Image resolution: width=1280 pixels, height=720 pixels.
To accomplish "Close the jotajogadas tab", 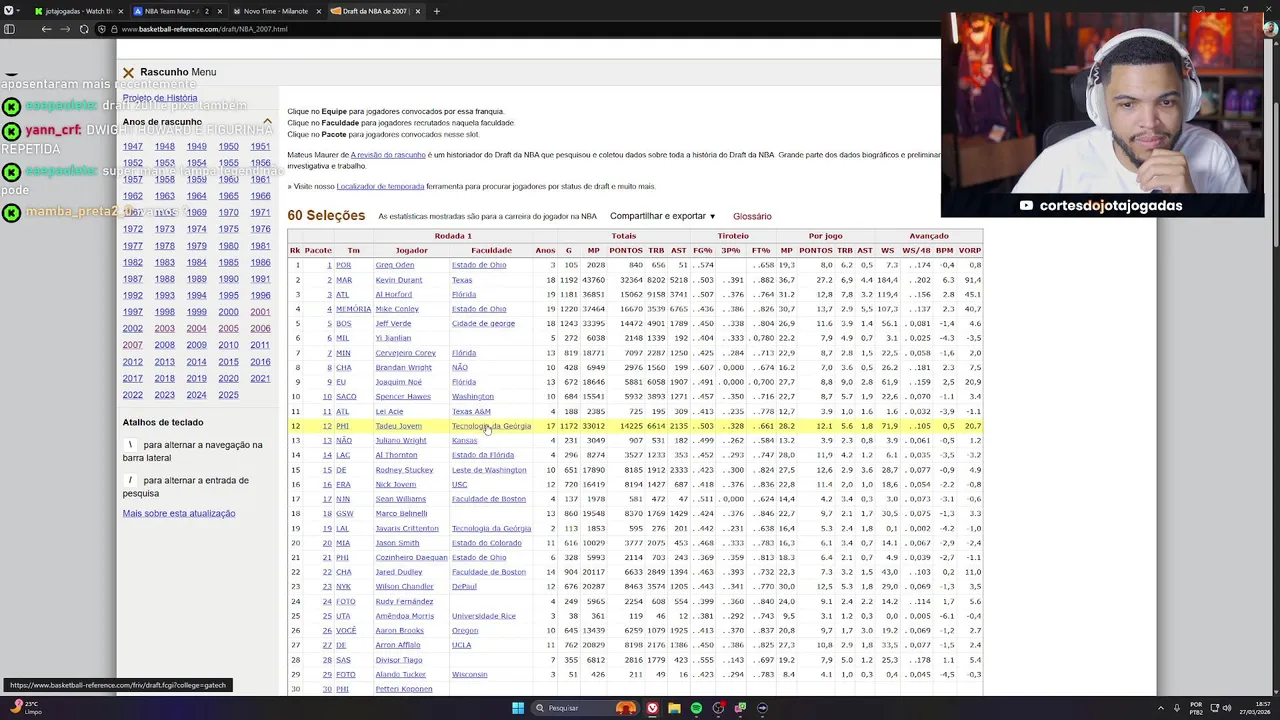I will click(122, 11).
